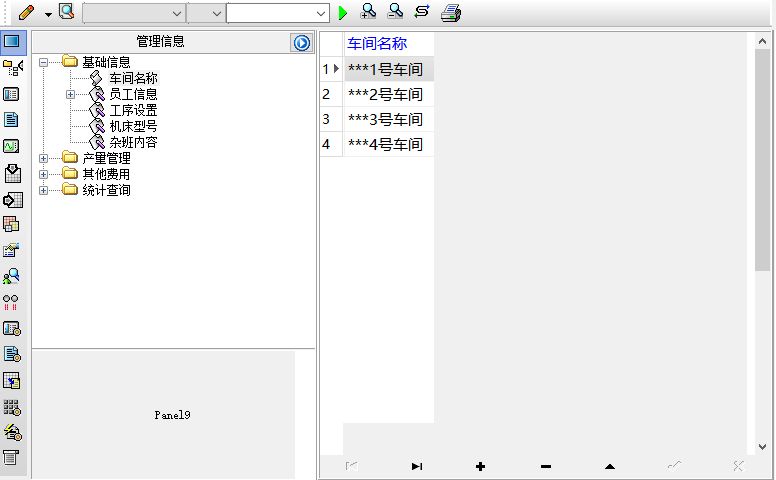The image size is (776, 480).
Task: Select the ***4号车间 cell
Action: (x=388, y=144)
